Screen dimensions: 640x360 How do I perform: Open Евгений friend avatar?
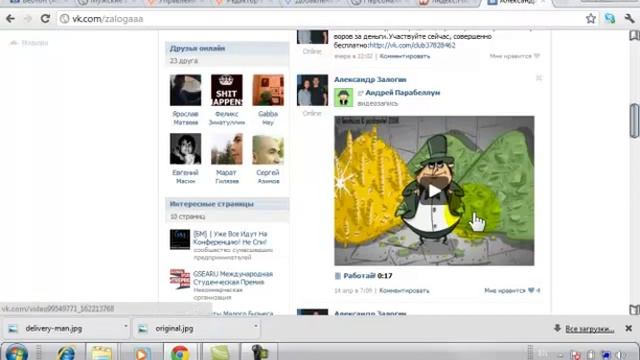[185, 149]
